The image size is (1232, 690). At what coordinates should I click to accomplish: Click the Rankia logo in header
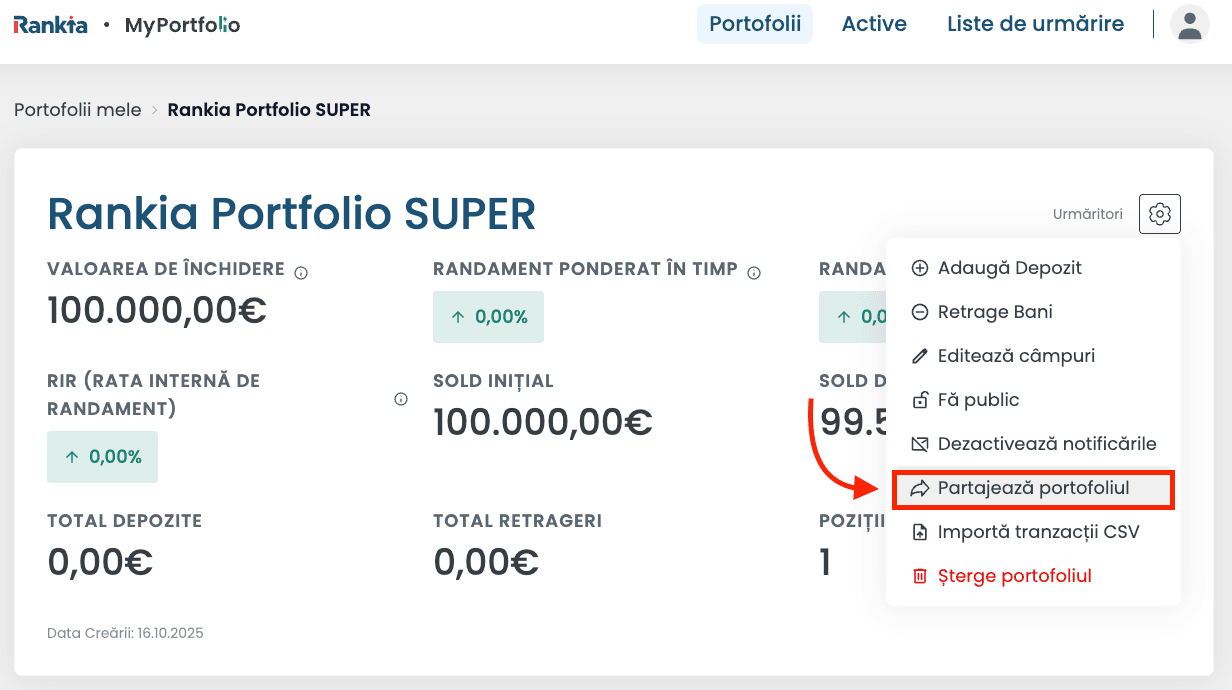(50, 25)
